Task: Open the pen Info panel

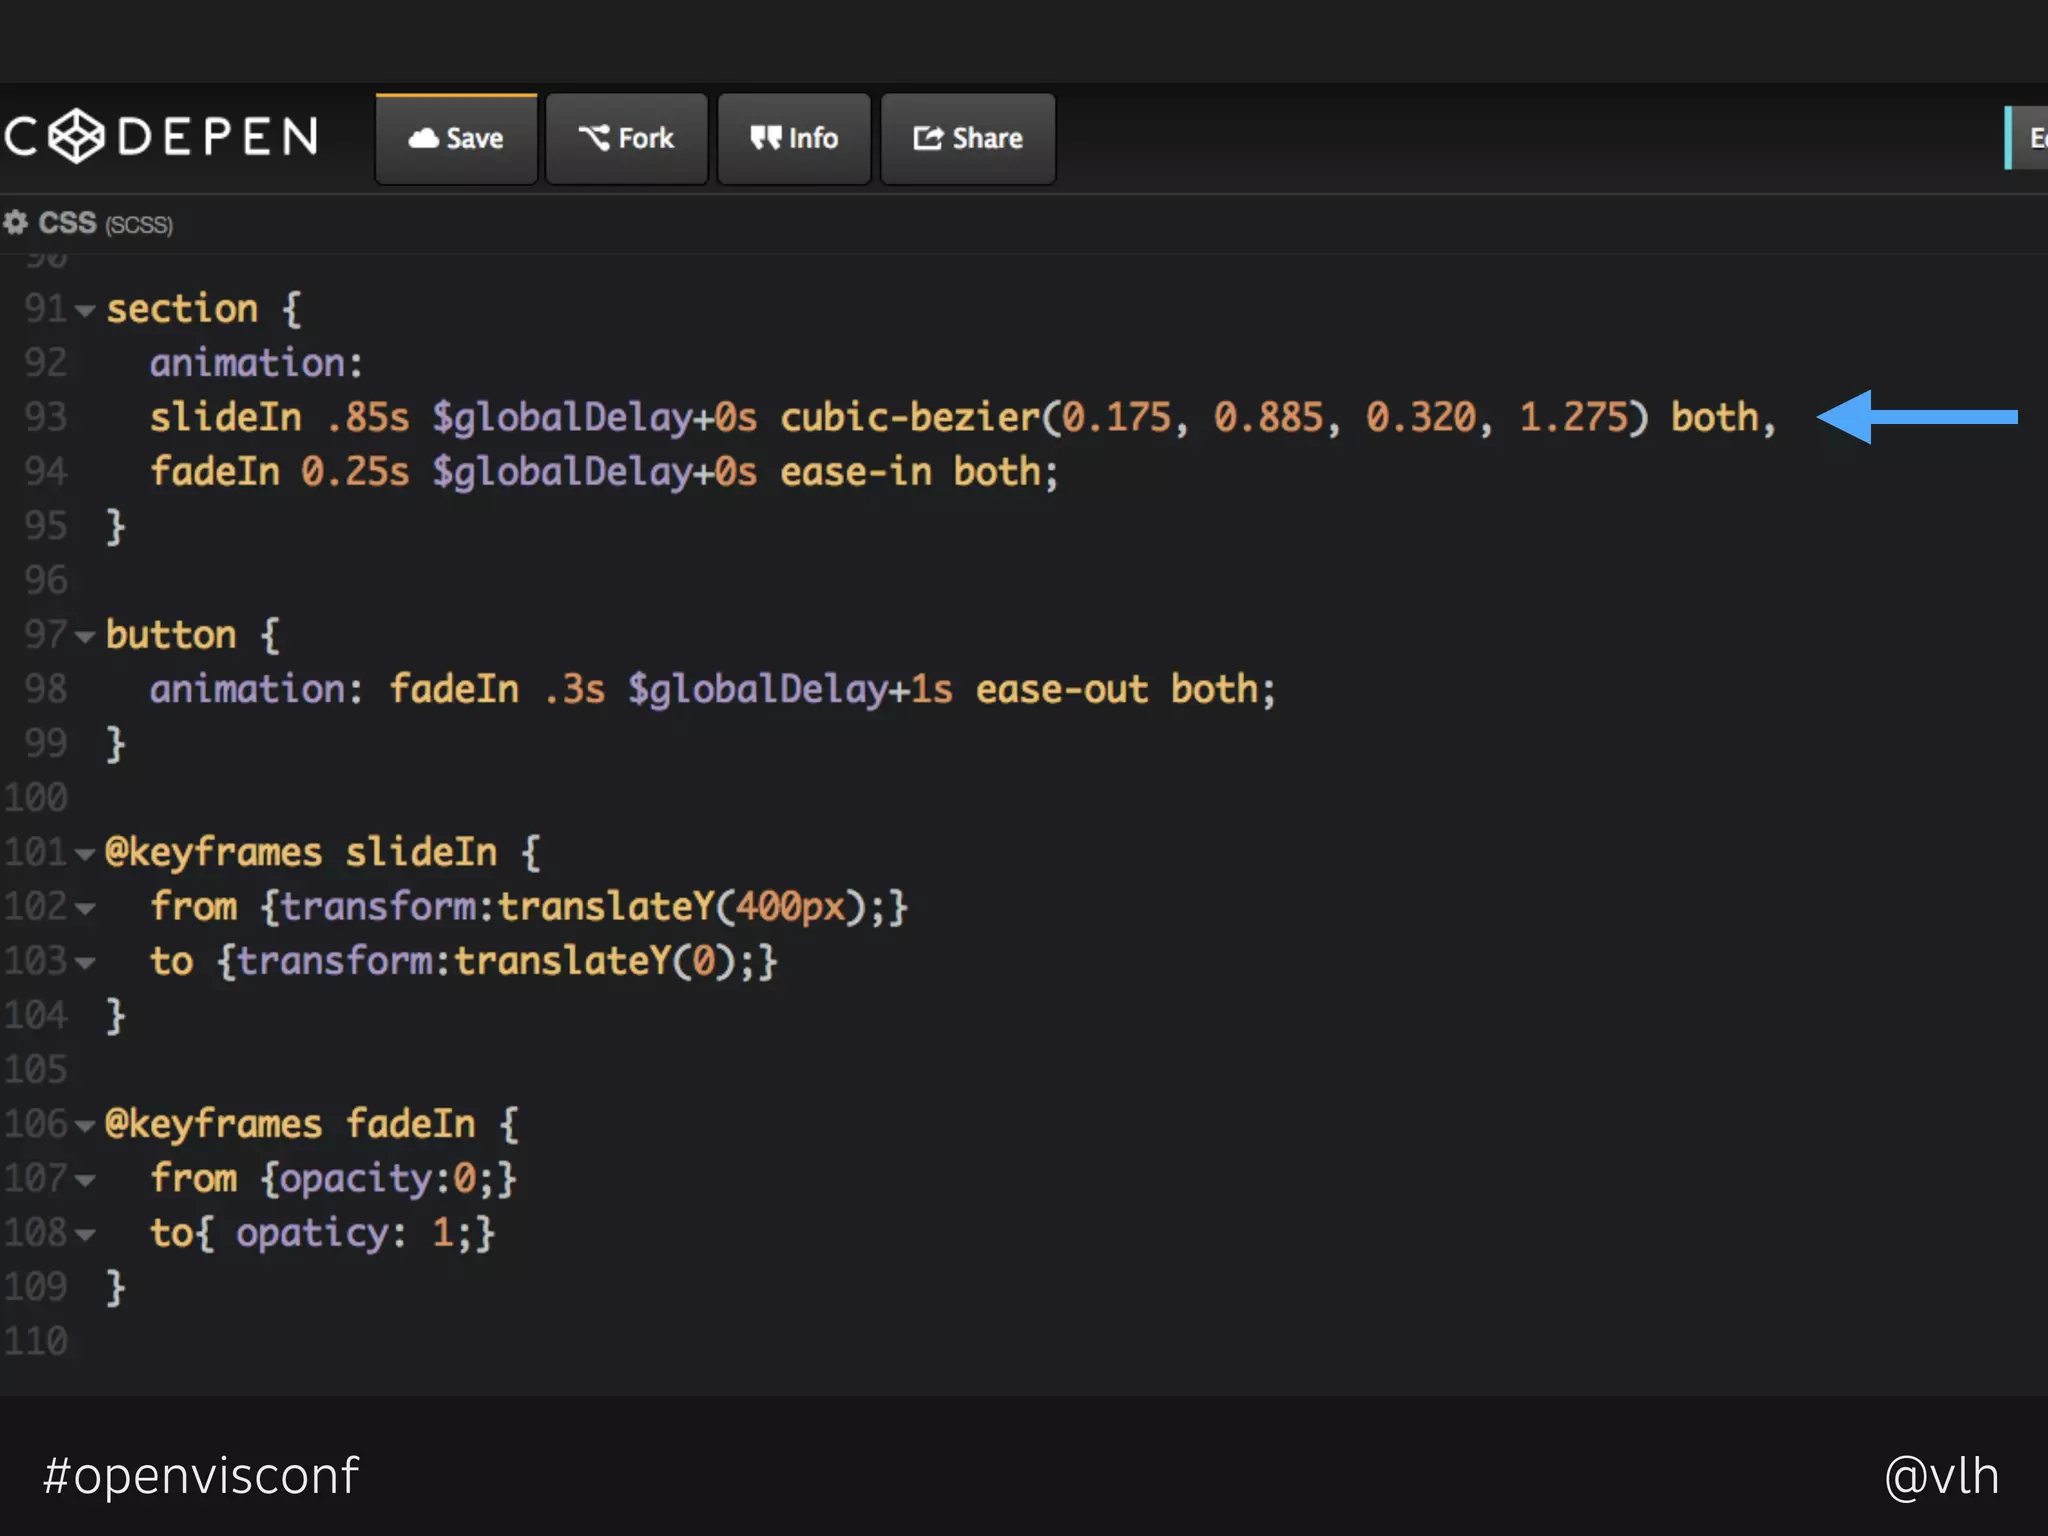Action: click(x=794, y=139)
